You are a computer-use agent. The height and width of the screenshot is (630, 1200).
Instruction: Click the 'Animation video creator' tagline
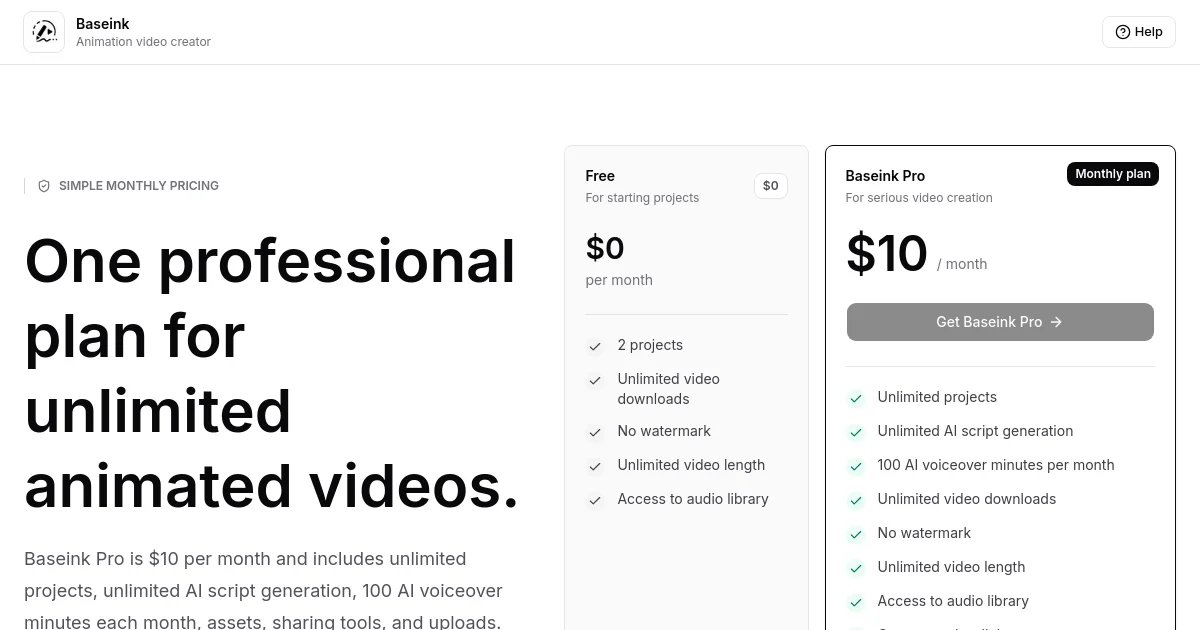pyautogui.click(x=143, y=42)
